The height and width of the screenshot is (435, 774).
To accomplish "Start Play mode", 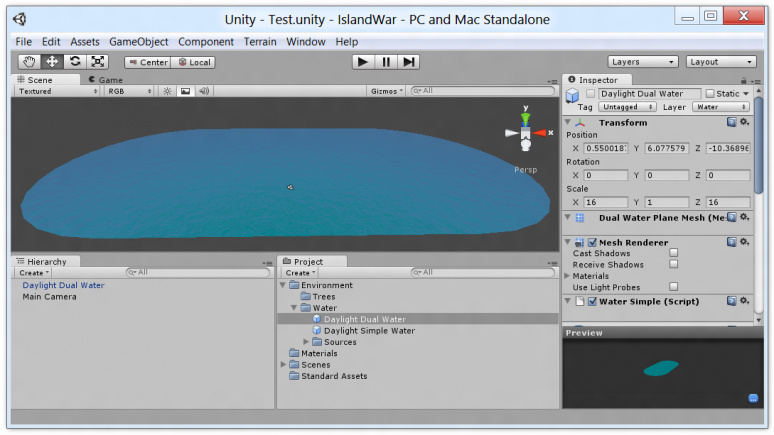I will click(363, 62).
